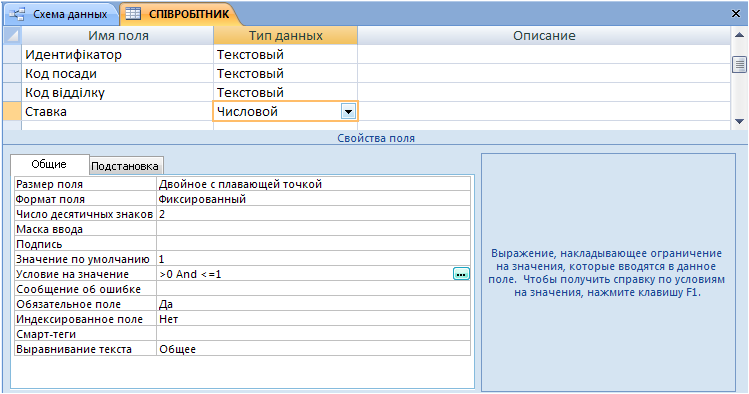Click the Индексированное поле value Нет
Screen dimensions: 749x394
coord(313,319)
